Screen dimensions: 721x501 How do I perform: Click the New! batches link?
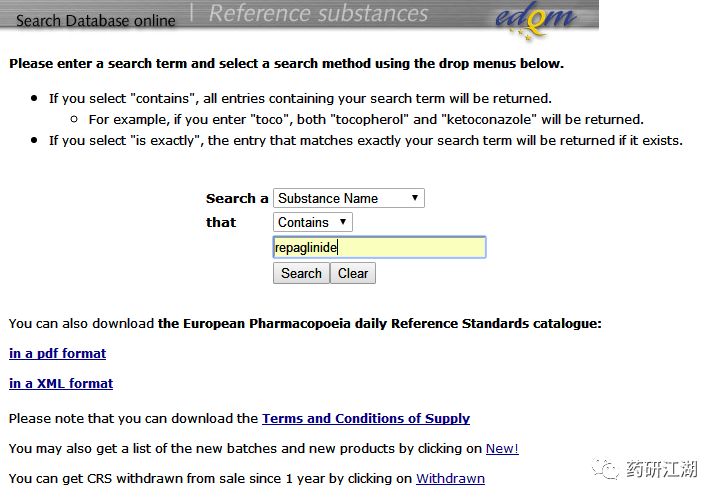(x=502, y=449)
